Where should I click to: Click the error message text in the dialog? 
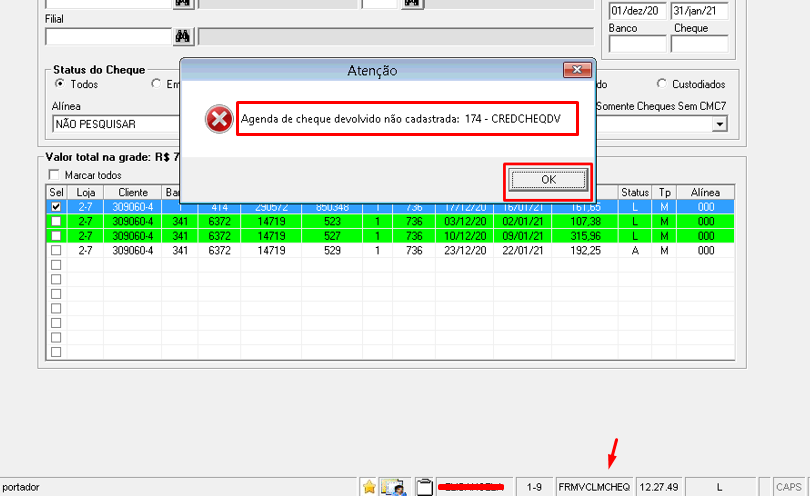coord(401,119)
